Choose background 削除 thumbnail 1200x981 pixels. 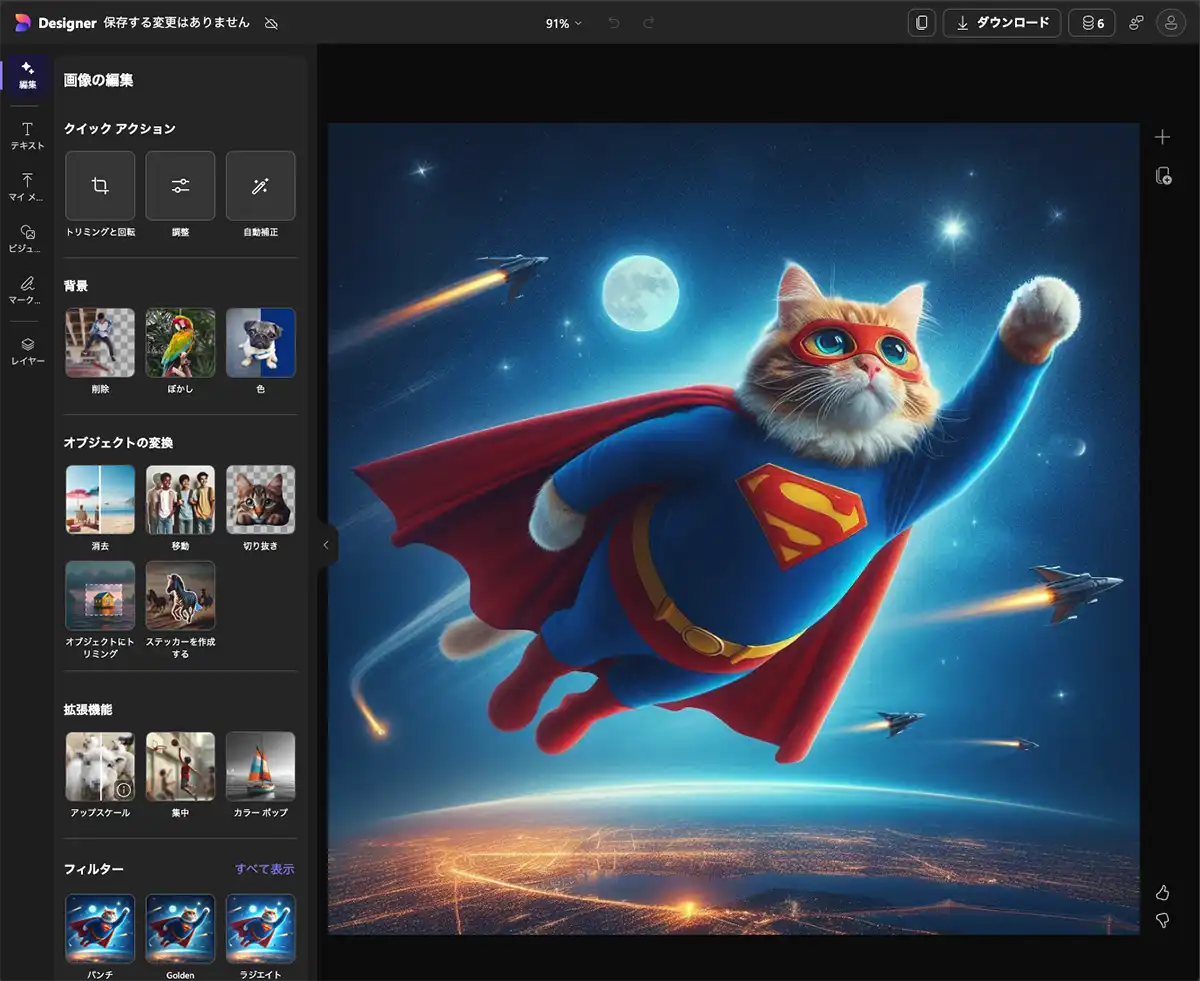[x=100, y=342]
